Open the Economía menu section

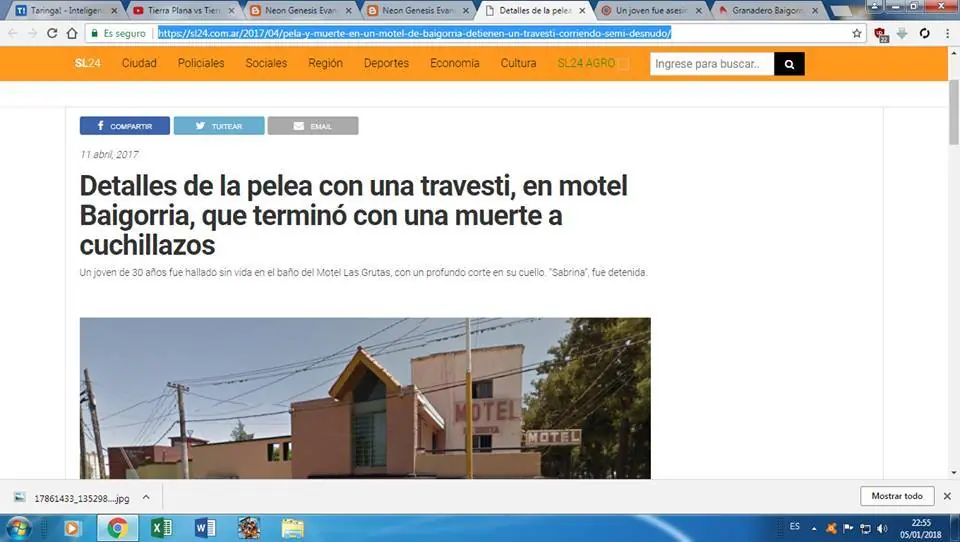click(x=454, y=63)
